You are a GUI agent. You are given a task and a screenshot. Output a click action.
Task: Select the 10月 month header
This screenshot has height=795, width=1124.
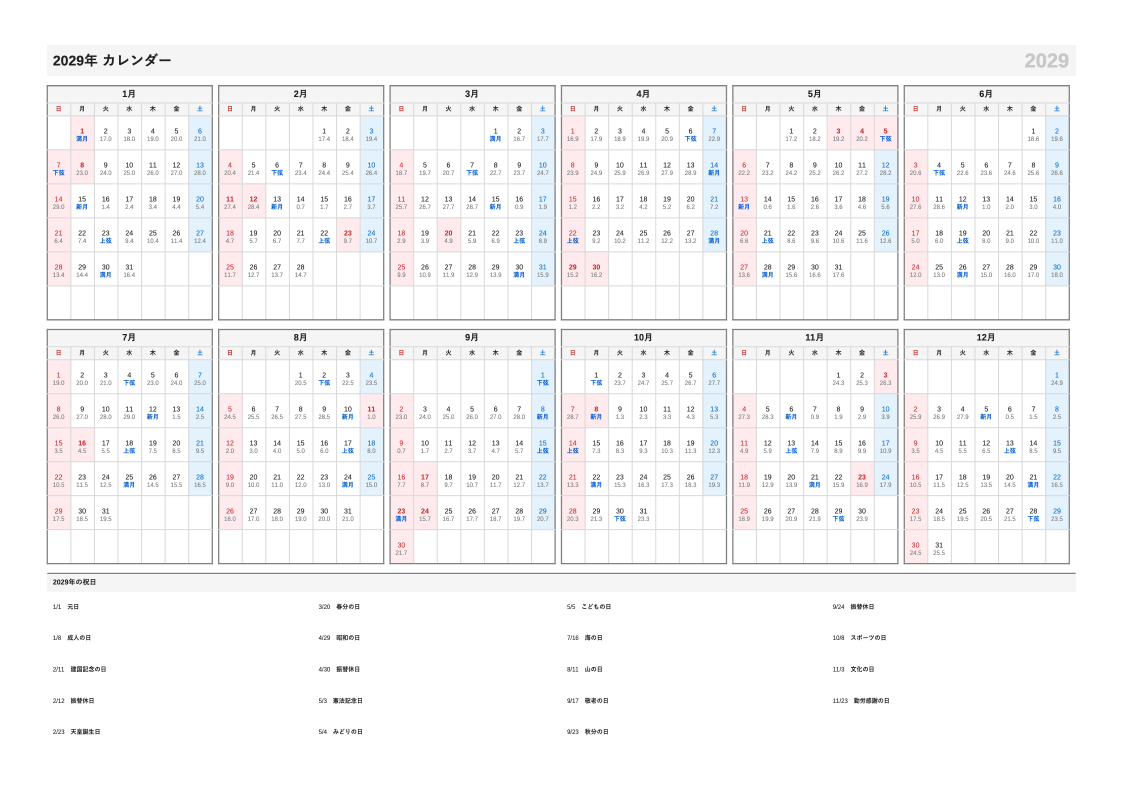pos(644,338)
